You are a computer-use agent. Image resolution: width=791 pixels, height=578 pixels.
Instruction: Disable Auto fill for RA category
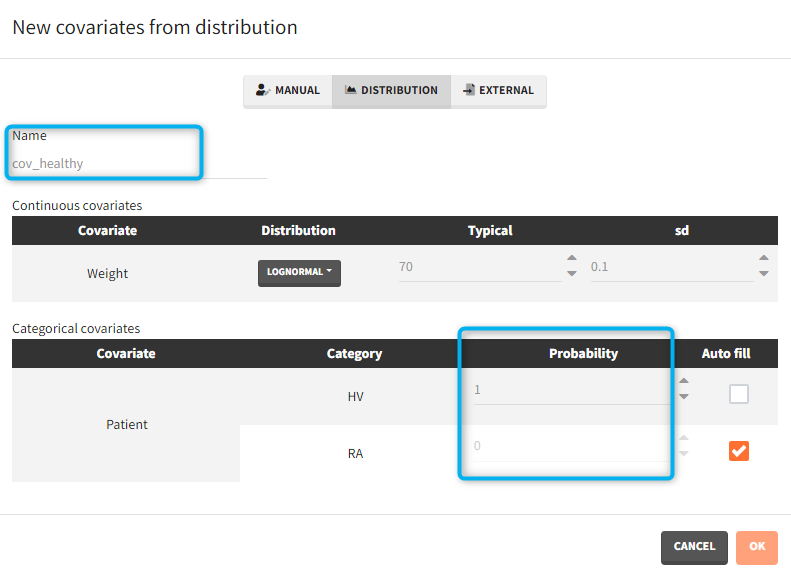[x=739, y=451]
